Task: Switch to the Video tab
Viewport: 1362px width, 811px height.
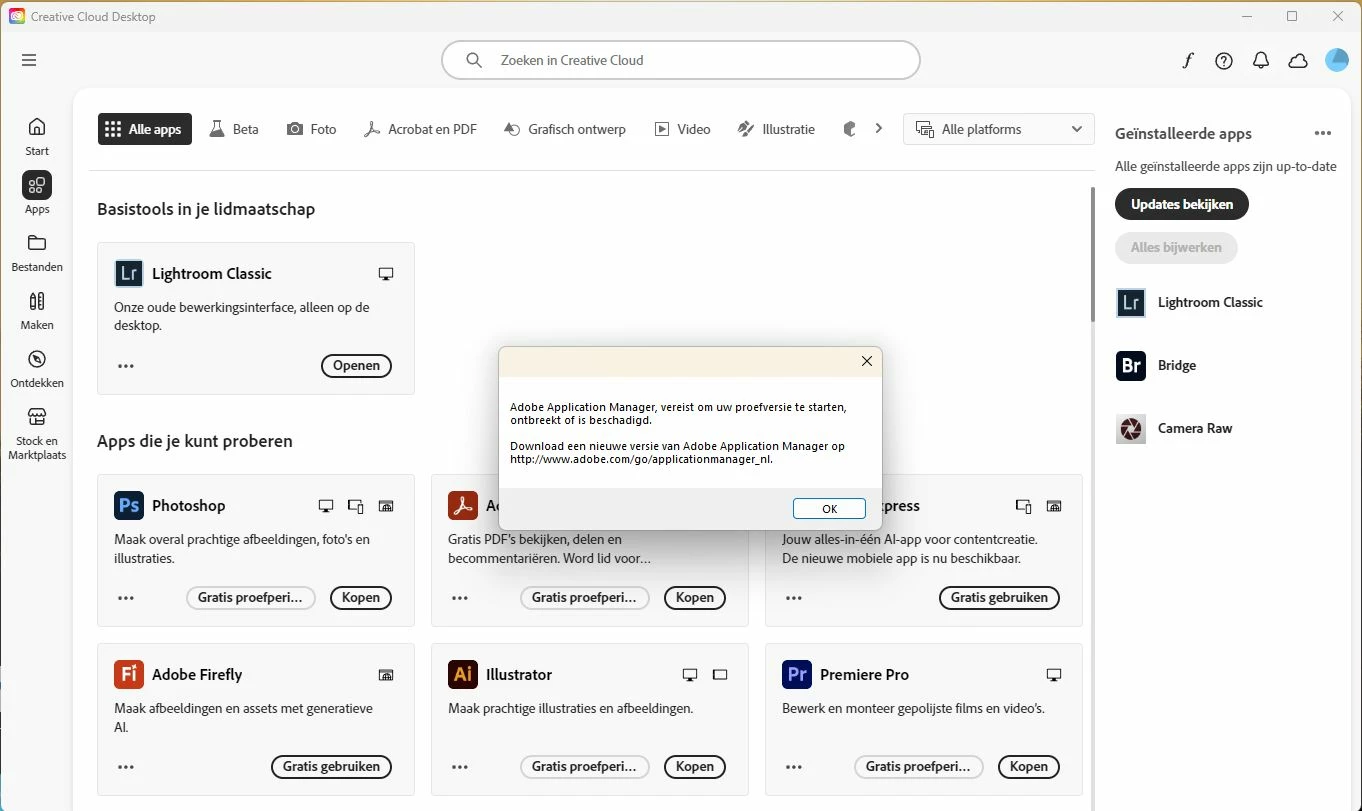Action: pyautogui.click(x=683, y=129)
